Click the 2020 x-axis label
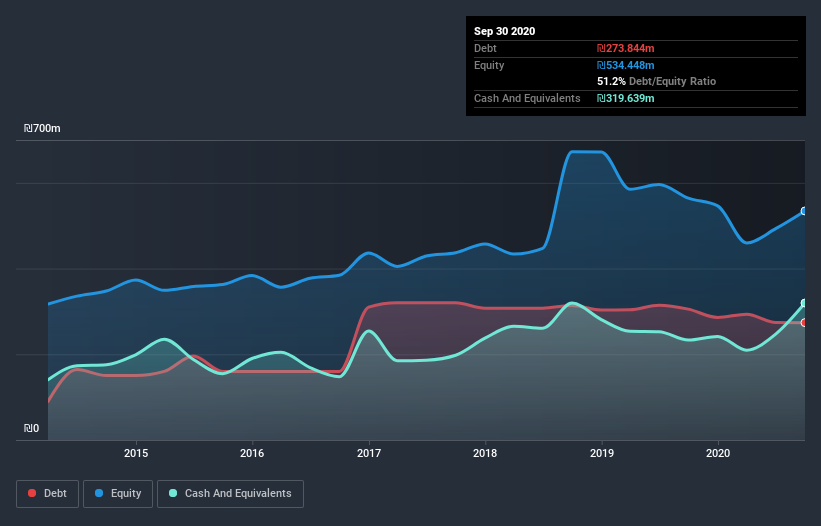This screenshot has height=526, width=821. [x=718, y=453]
